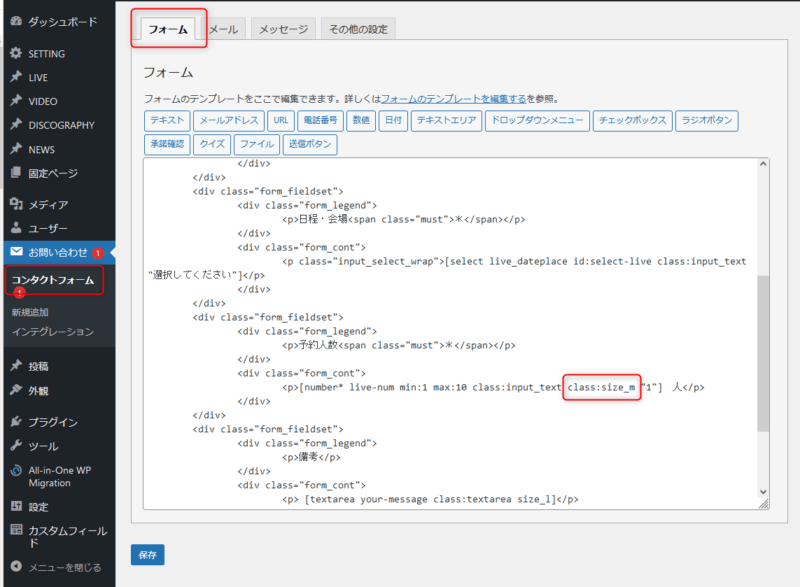Insert a ドロップダウンメニュー tag
800x587 pixels.
coord(536,121)
